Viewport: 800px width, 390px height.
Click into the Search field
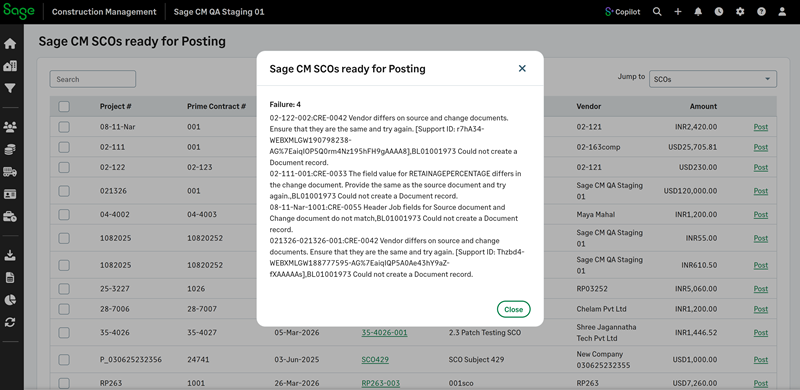point(93,79)
